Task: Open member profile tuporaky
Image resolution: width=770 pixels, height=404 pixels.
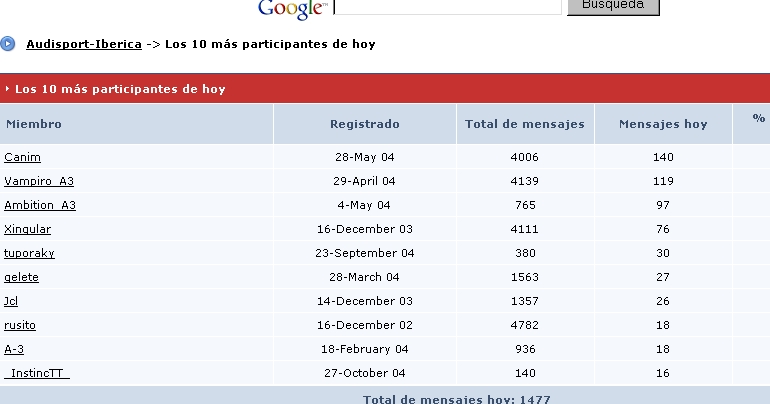Action: pos(29,253)
